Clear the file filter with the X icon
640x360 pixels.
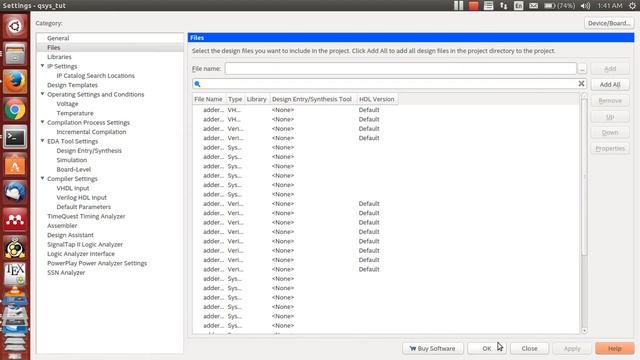coord(581,84)
